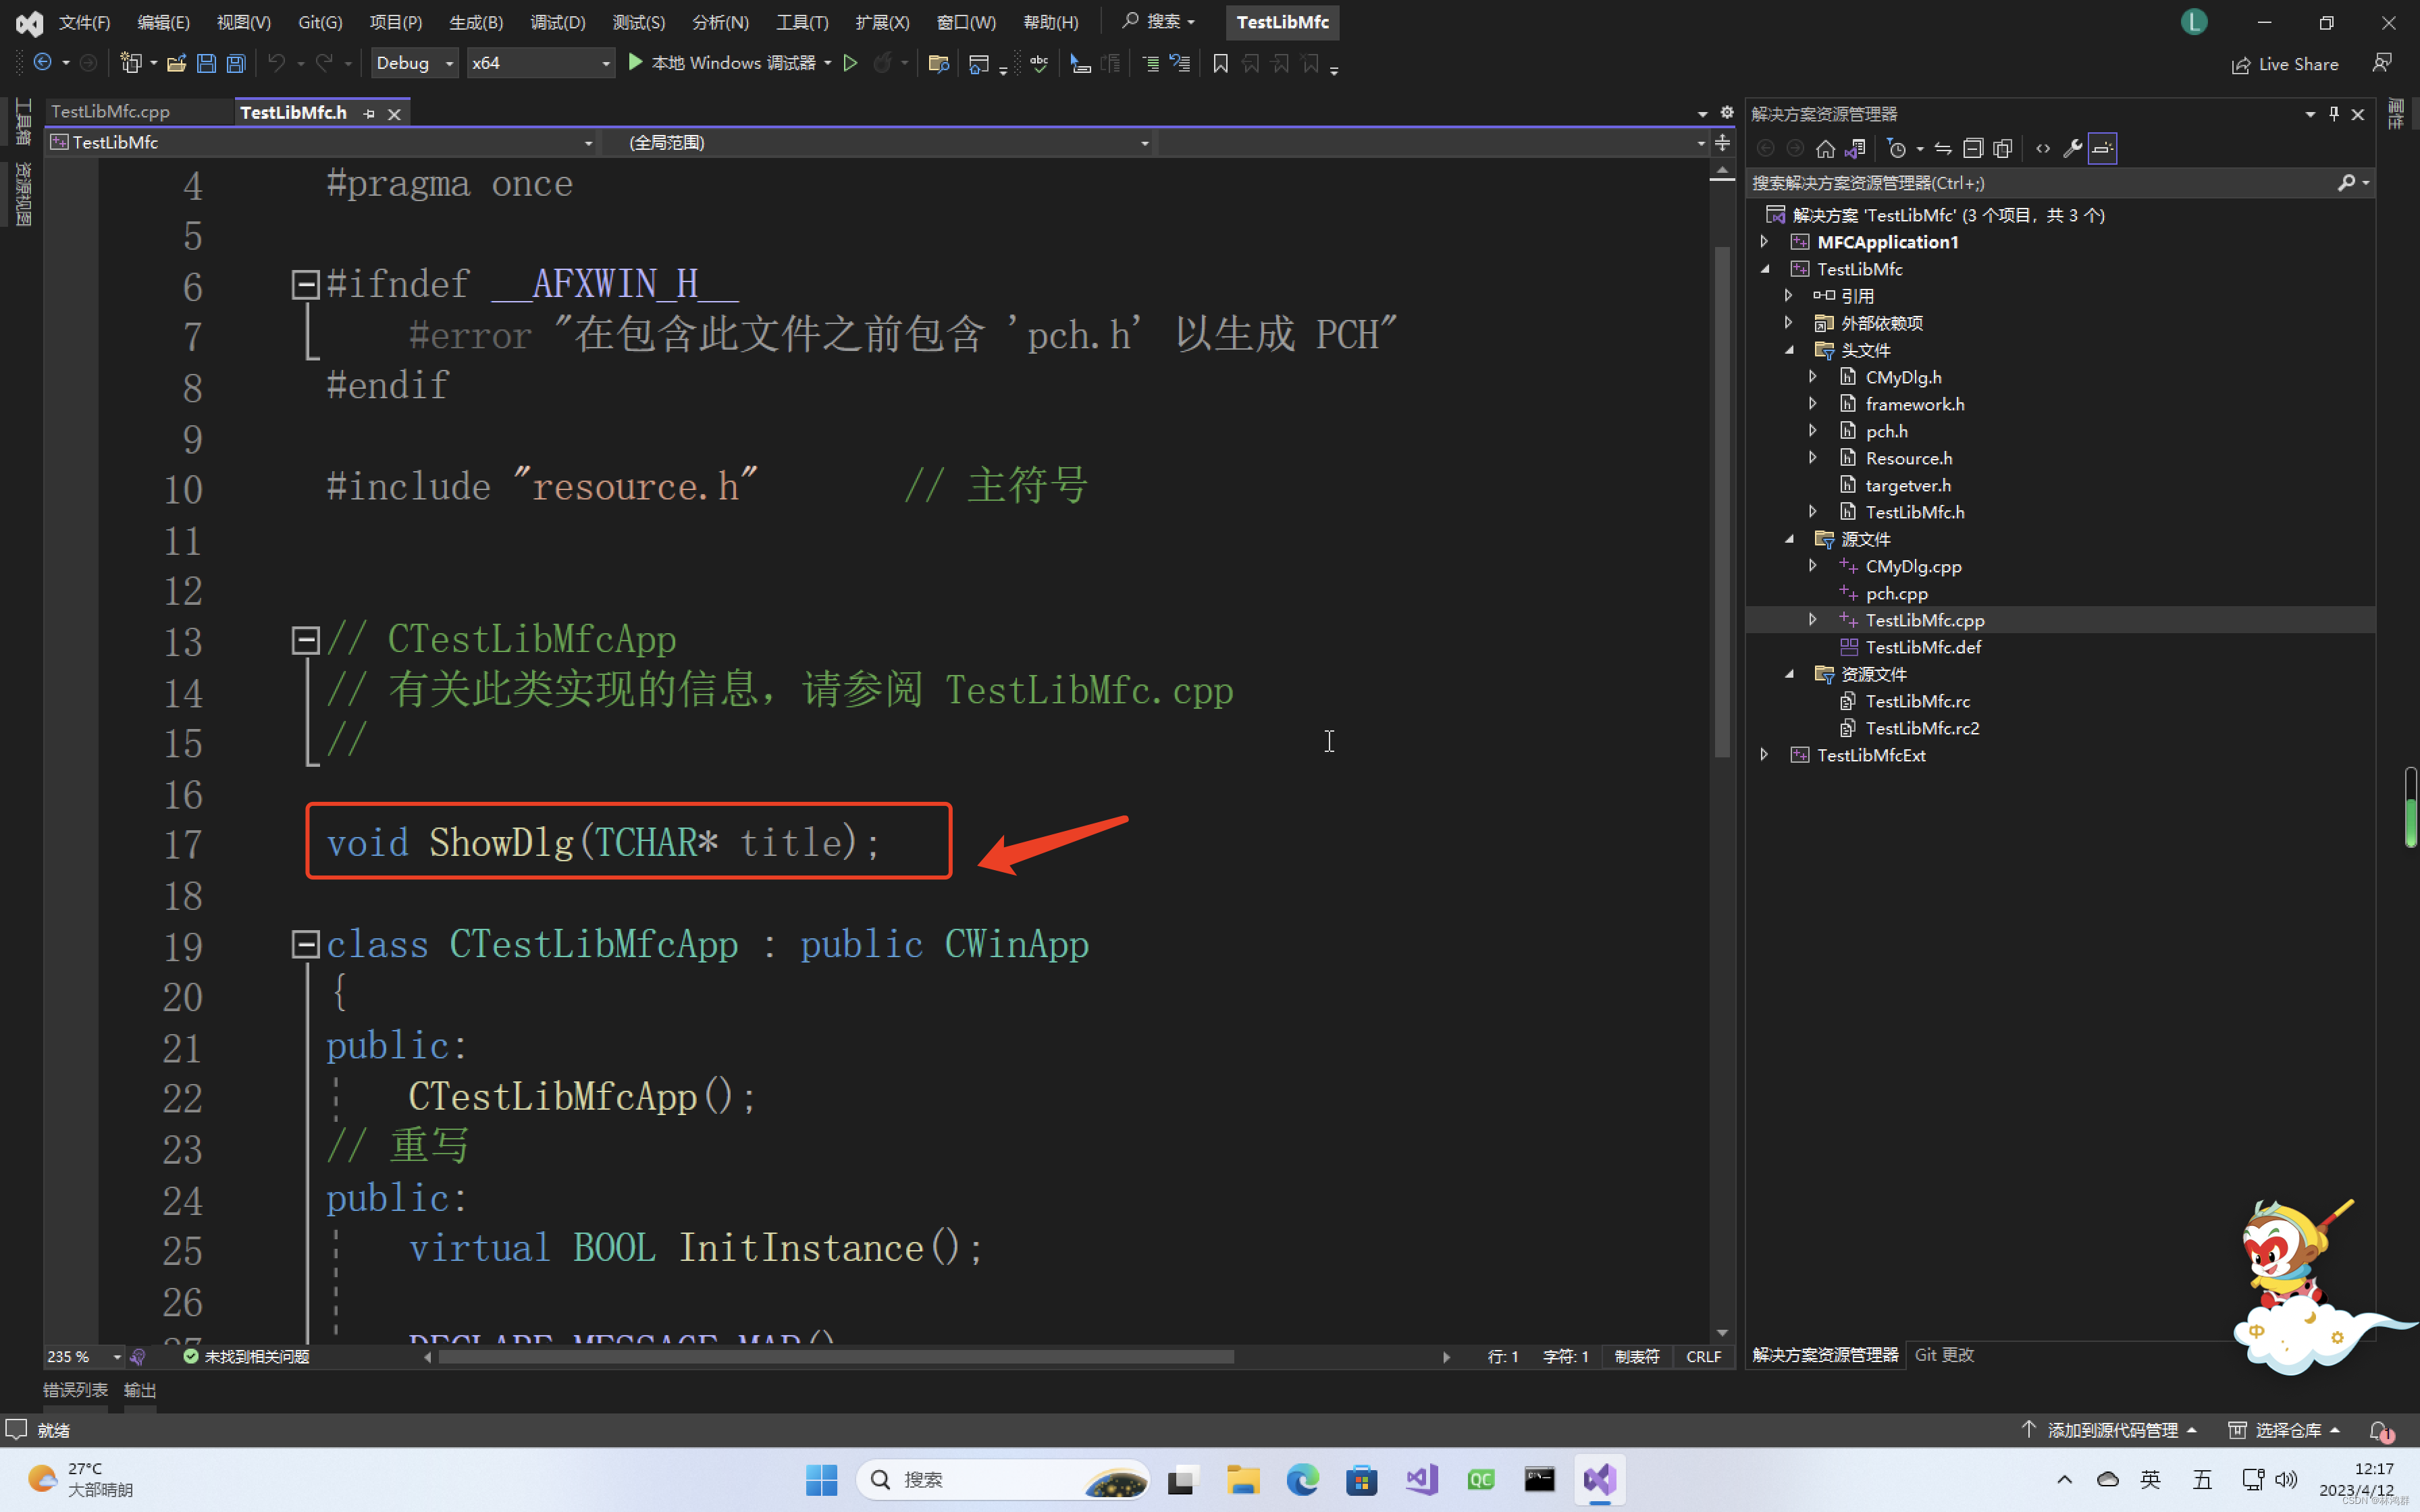The height and width of the screenshot is (1512, 2420).
Task: Open the 文件(F) menu
Action: [84, 22]
